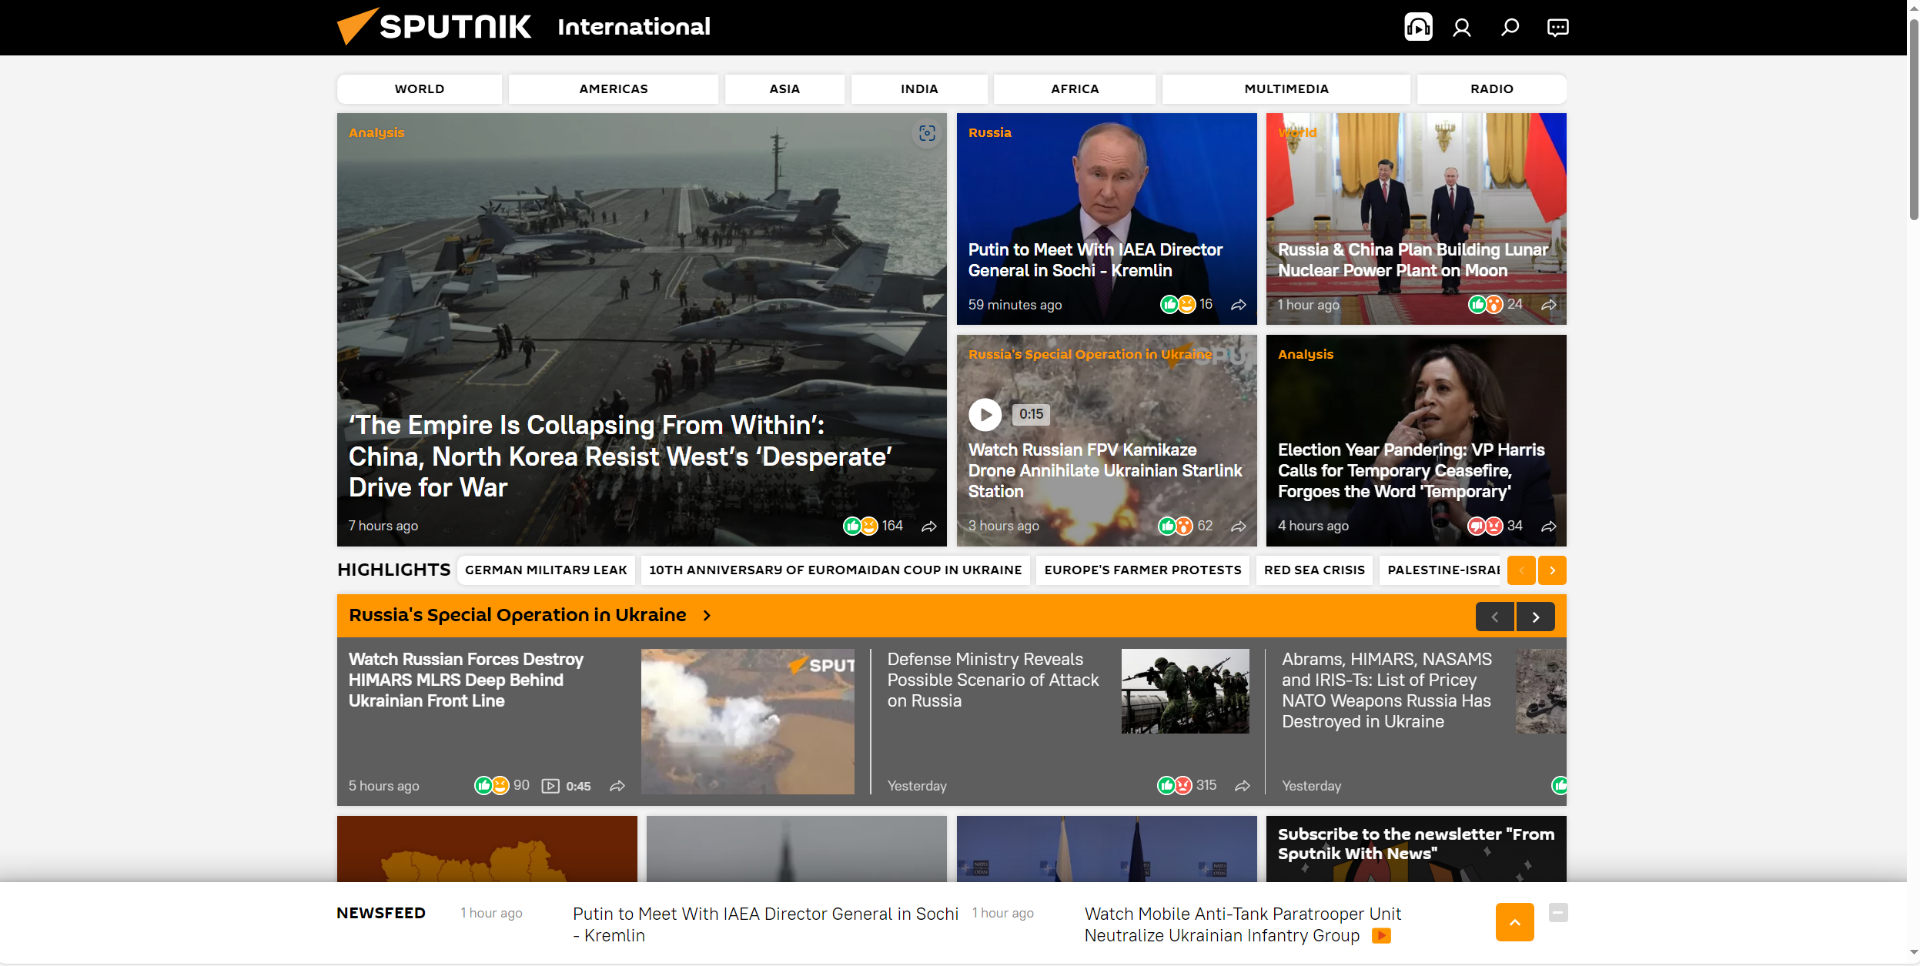Open the chat messages icon in header
Screen dimensions: 1920x966
pyautogui.click(x=1558, y=27)
